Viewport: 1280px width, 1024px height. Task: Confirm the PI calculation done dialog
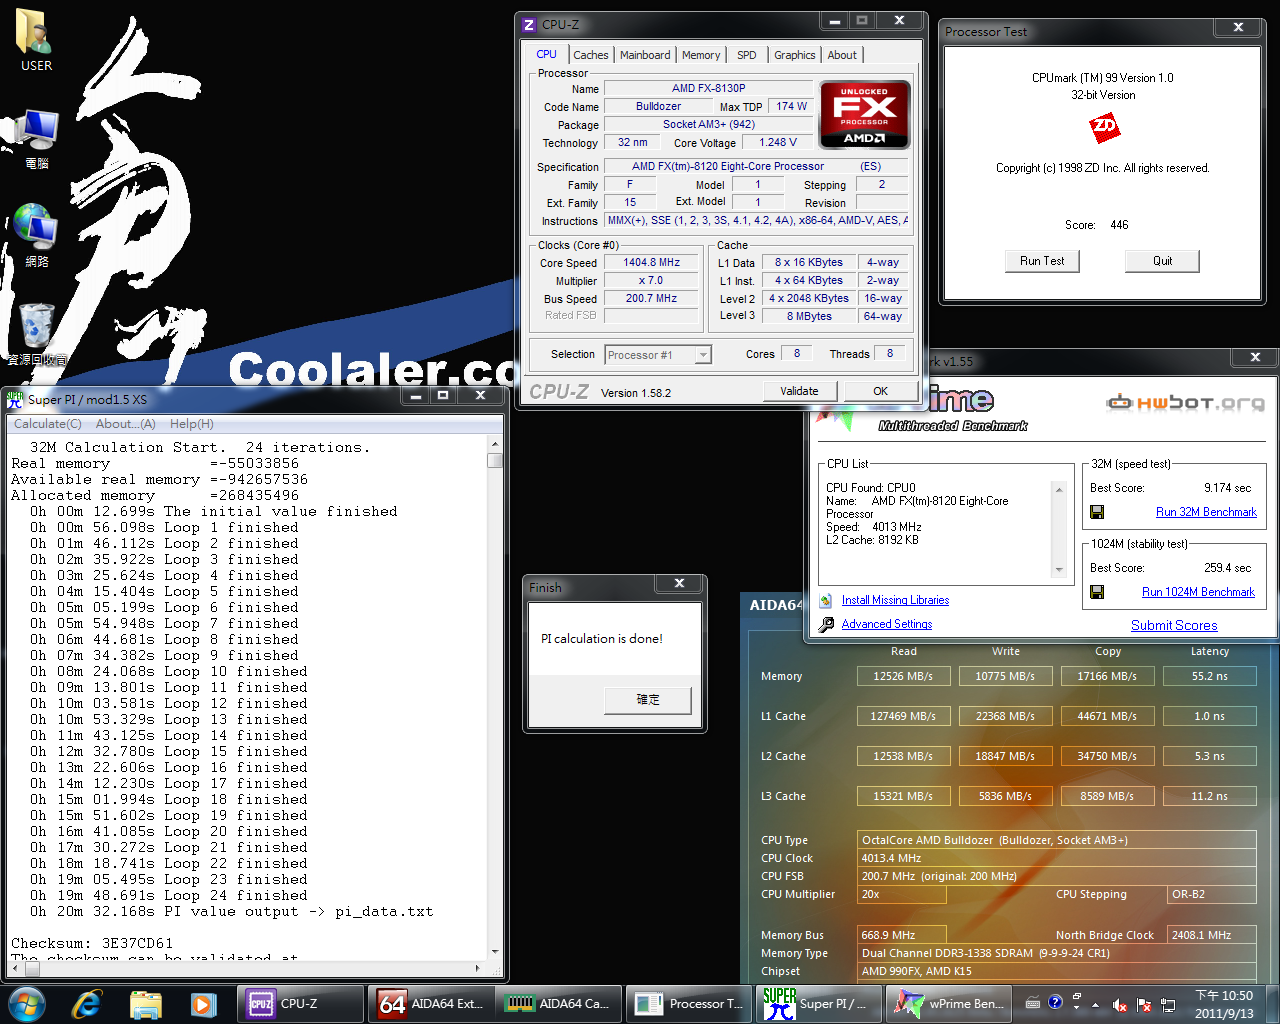coord(648,700)
